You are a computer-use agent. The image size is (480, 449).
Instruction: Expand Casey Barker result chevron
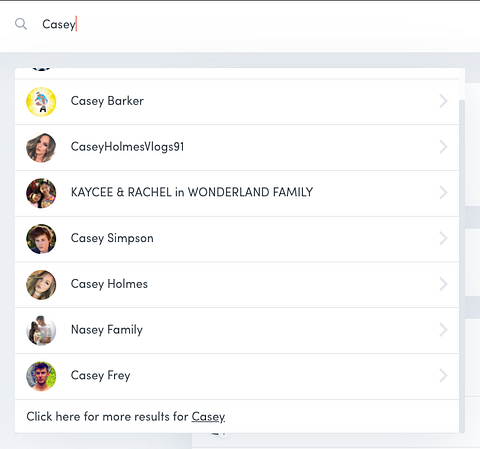point(443,101)
